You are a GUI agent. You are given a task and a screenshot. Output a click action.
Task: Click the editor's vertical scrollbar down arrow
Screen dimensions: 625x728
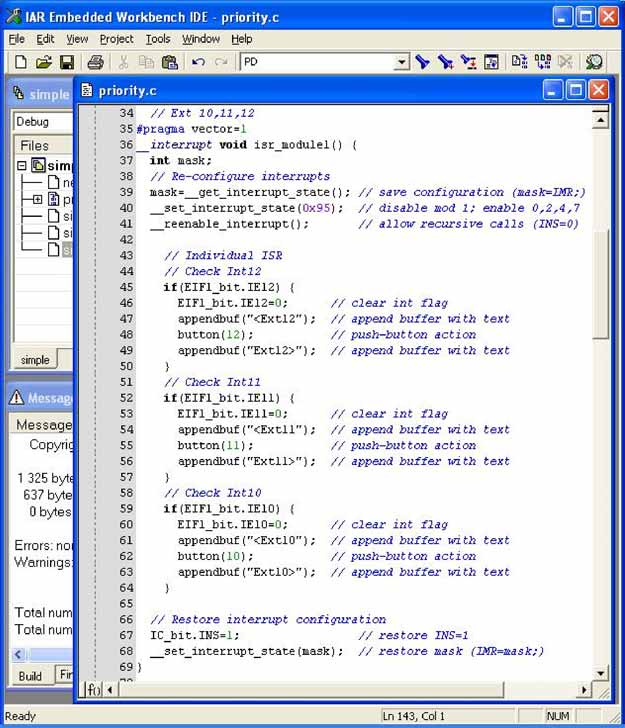pos(600,672)
